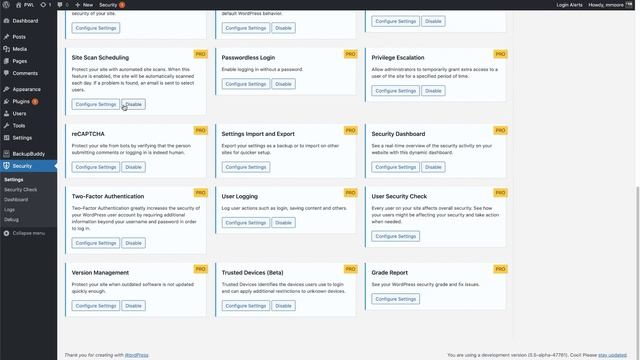
Task: Open the comments bubble in admin bar
Action: click(x=60, y=5)
